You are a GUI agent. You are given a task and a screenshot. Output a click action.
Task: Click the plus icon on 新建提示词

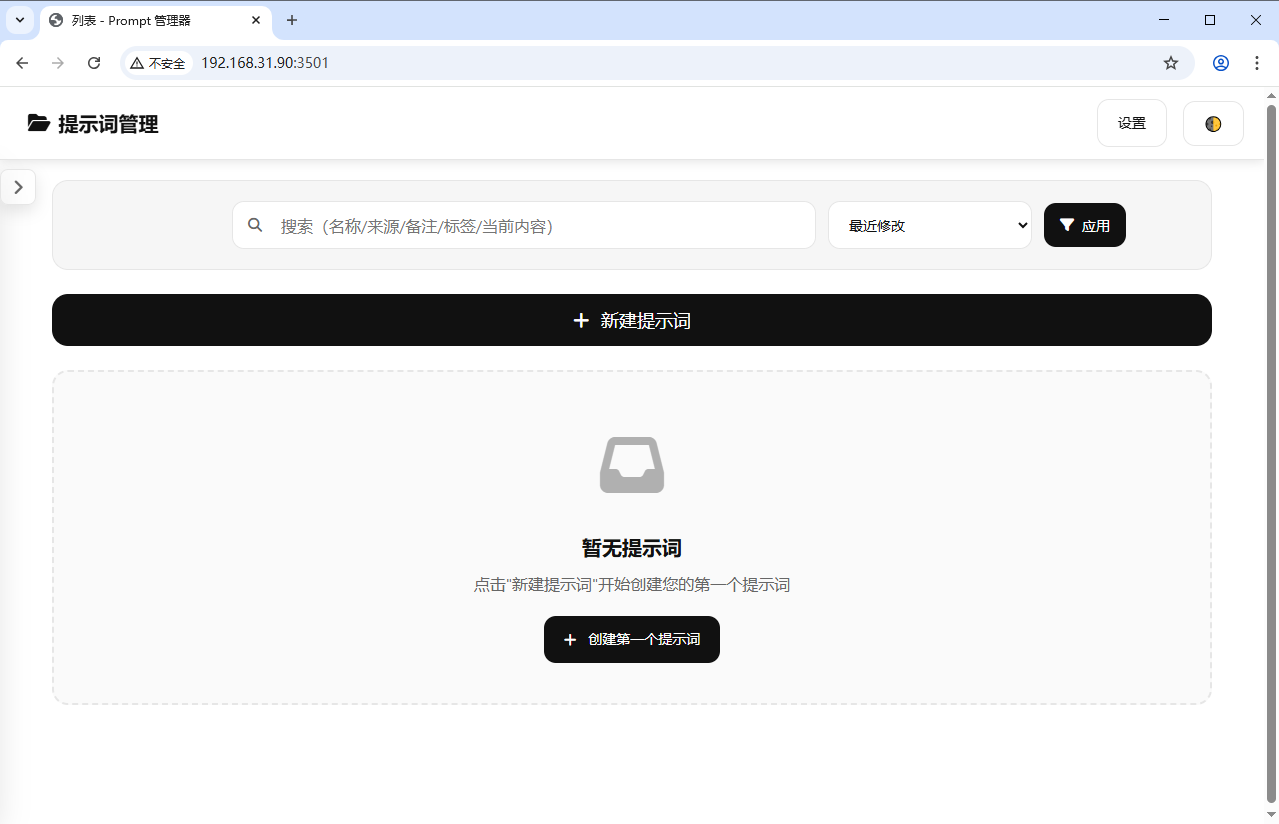coord(581,320)
